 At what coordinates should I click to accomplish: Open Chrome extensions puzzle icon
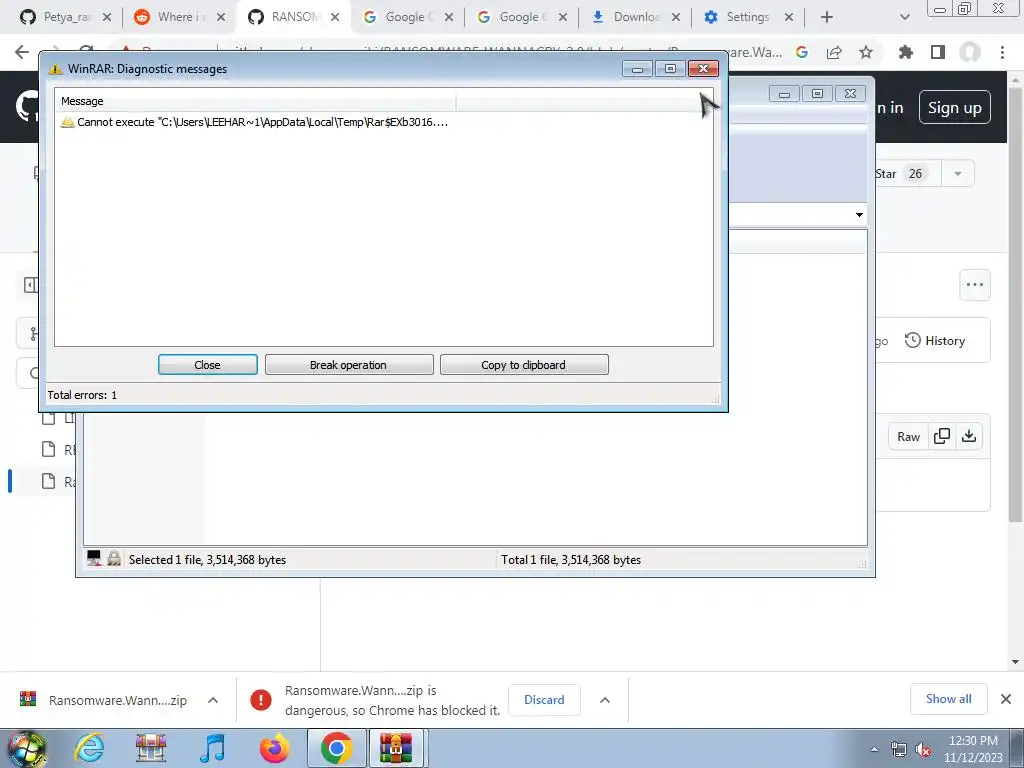click(906, 52)
